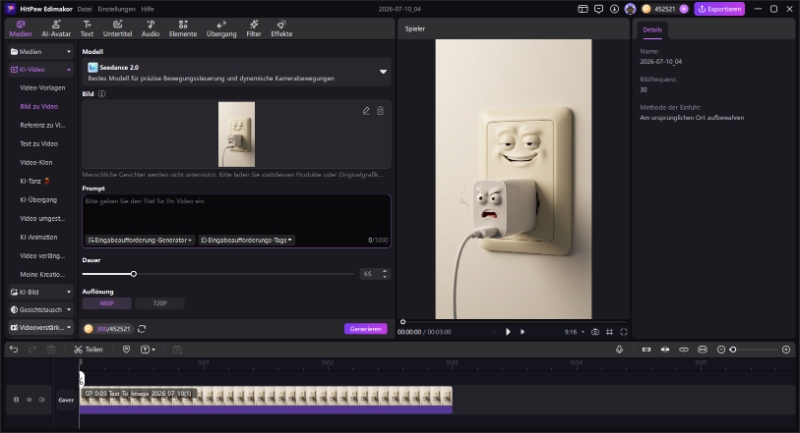Add a marker with shield icon
Image resolution: width=800 pixels, height=433 pixels.
127,349
